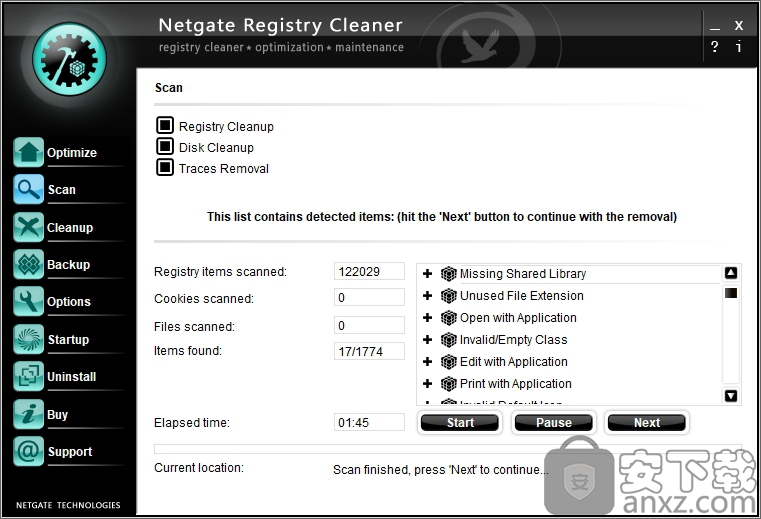This screenshot has width=761, height=519.
Task: Open the Cleanup section
Action: 70,228
